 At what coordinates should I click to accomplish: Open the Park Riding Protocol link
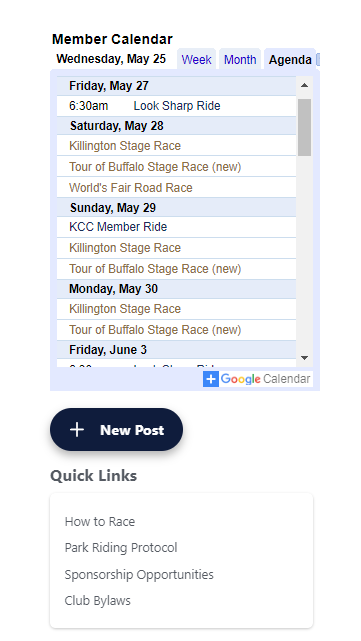[x=121, y=548]
